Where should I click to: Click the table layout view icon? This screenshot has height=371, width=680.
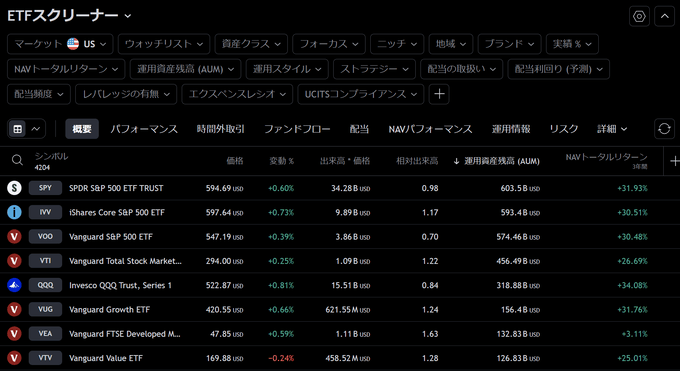(18, 129)
